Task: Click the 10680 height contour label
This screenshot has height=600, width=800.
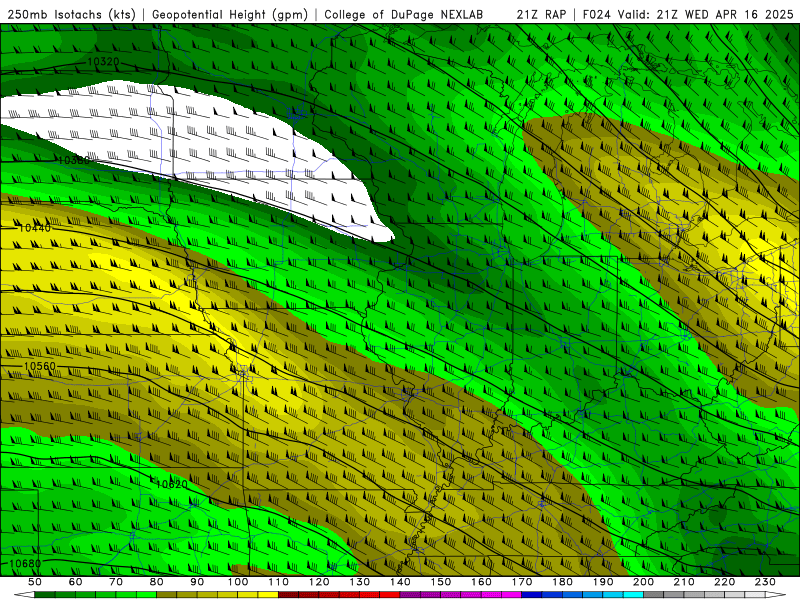Action: pos(25,564)
